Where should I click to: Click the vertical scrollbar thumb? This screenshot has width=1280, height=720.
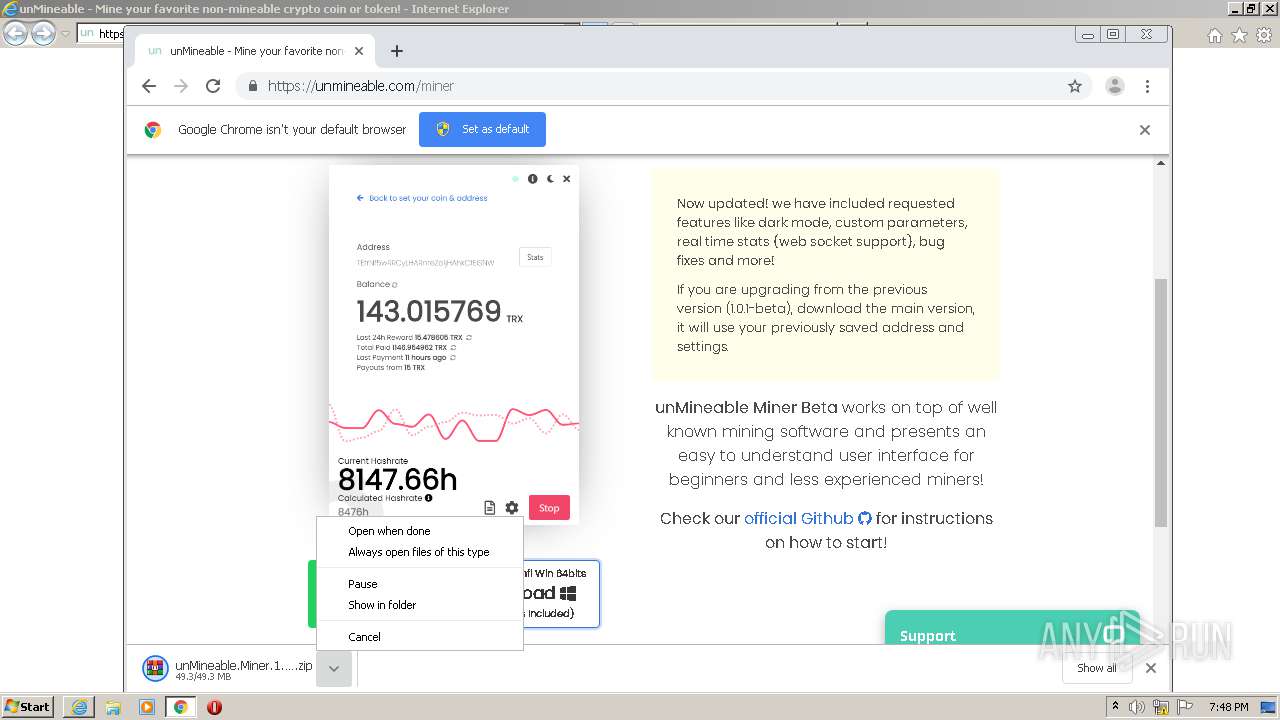[x=1161, y=403]
